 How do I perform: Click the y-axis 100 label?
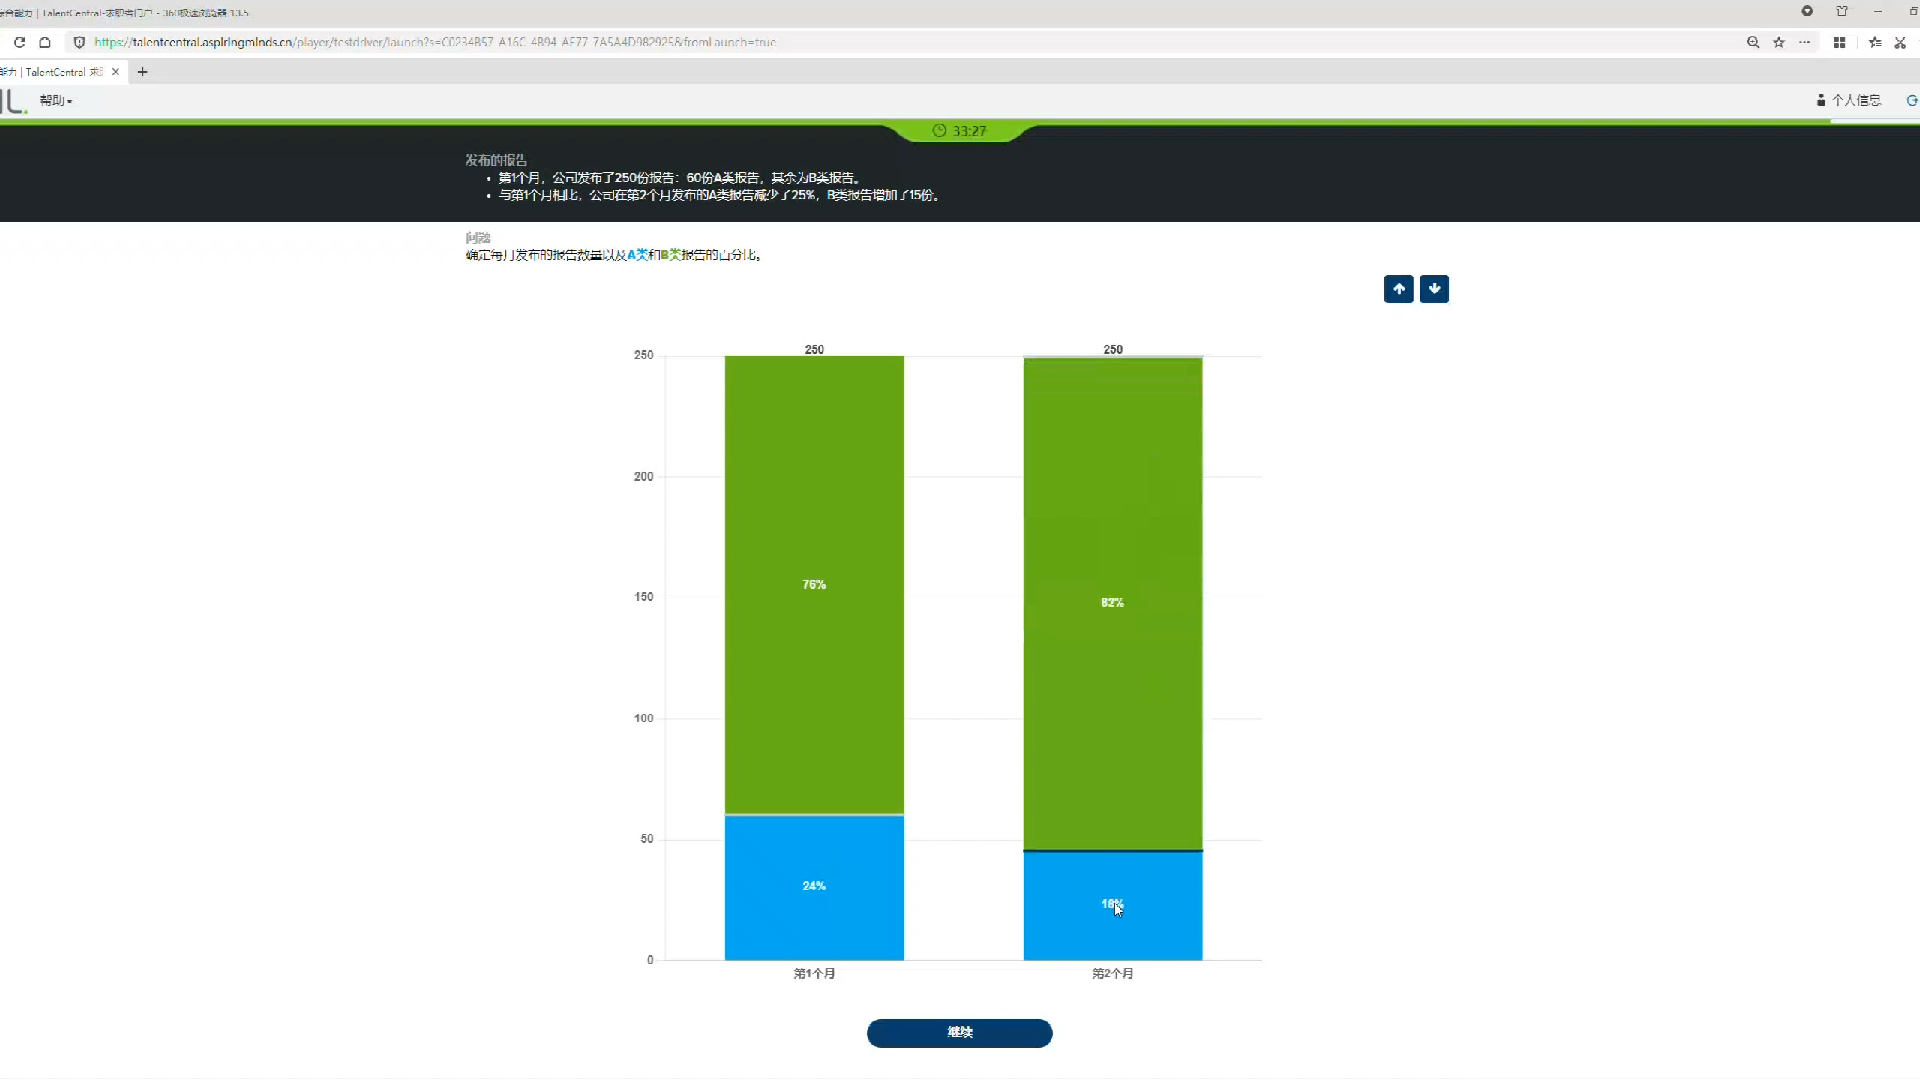click(x=643, y=718)
